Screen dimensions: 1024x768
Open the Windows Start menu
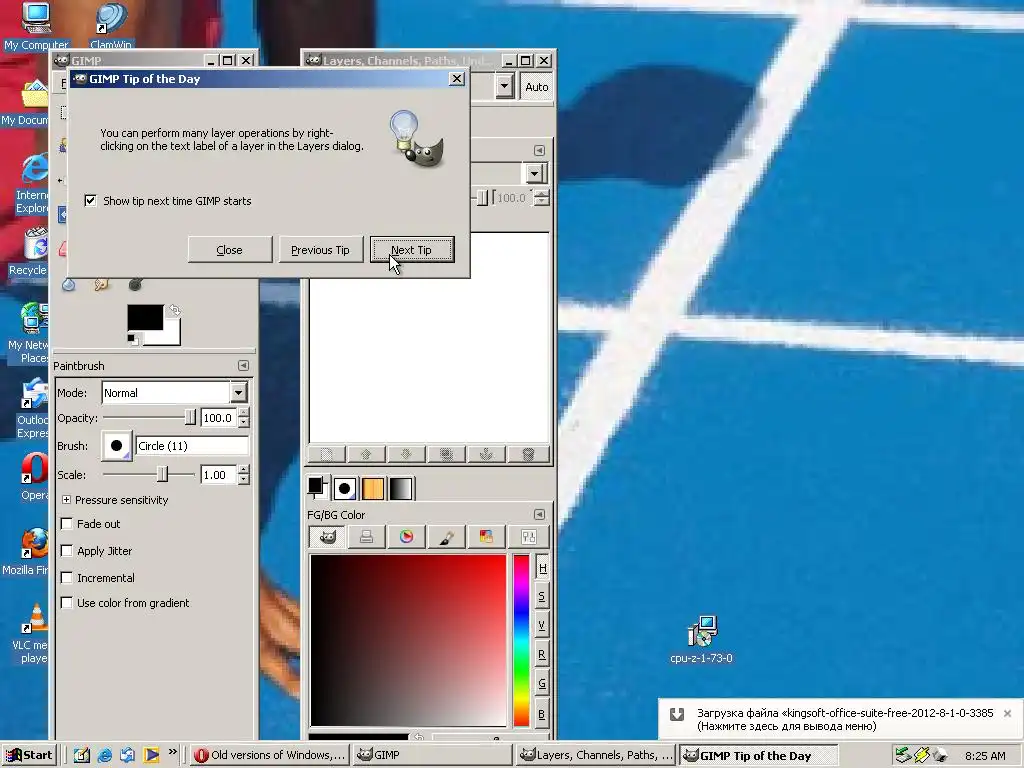pos(29,755)
